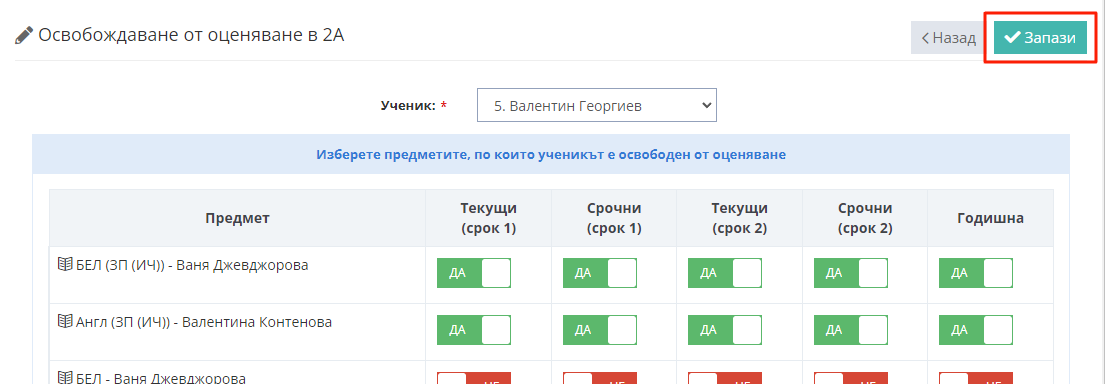1105x384 pixels.
Task: Toggle Текущи (срок 1) for БЕЛ (ЗП (ИЧ))
Action: point(474,273)
